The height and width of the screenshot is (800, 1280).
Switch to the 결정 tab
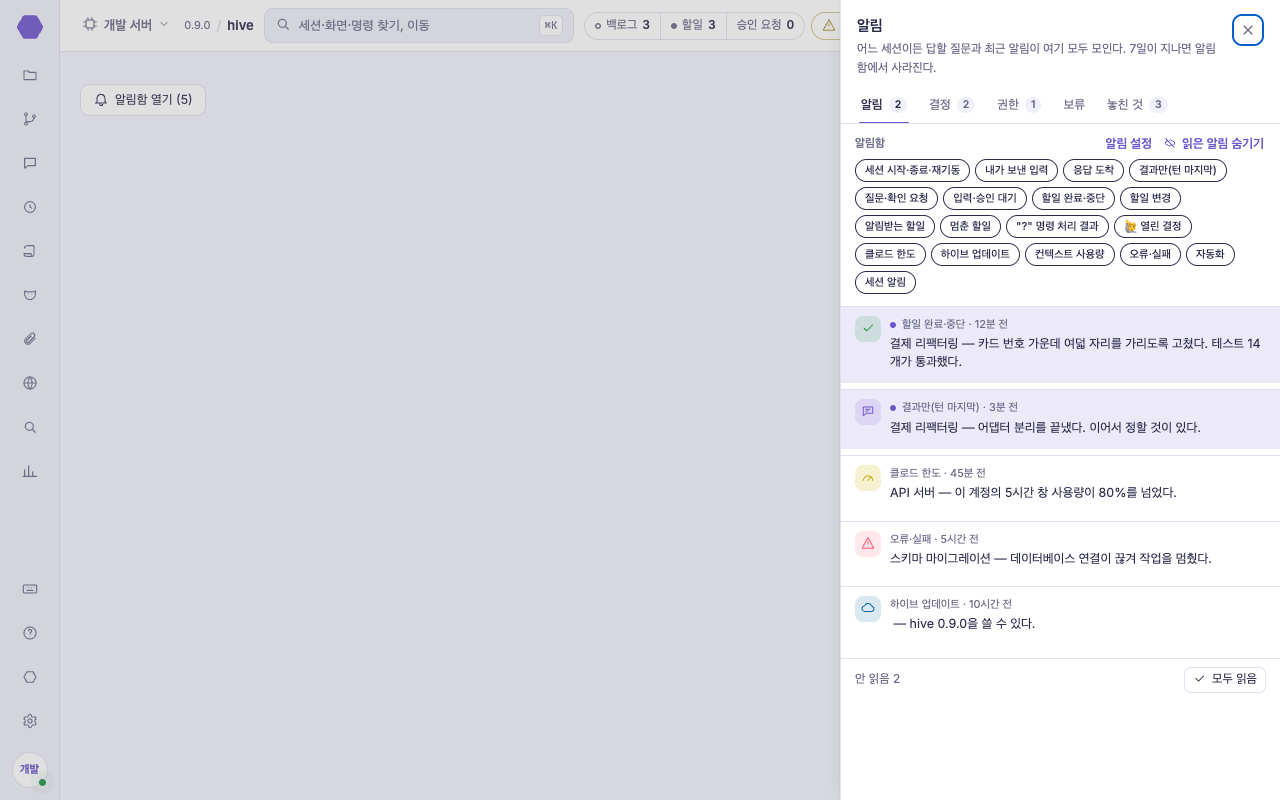coord(951,104)
